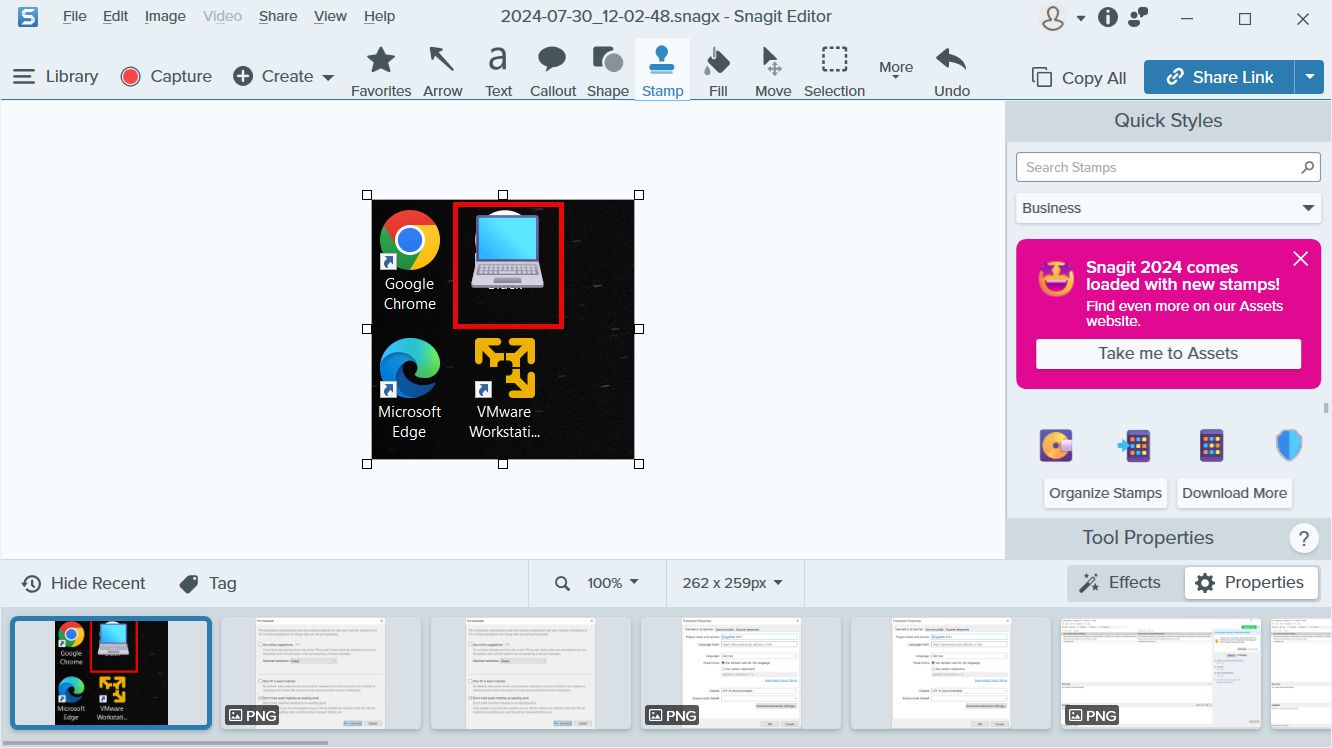Select the Fill tool
The height and width of the screenshot is (748, 1332).
pyautogui.click(x=717, y=71)
